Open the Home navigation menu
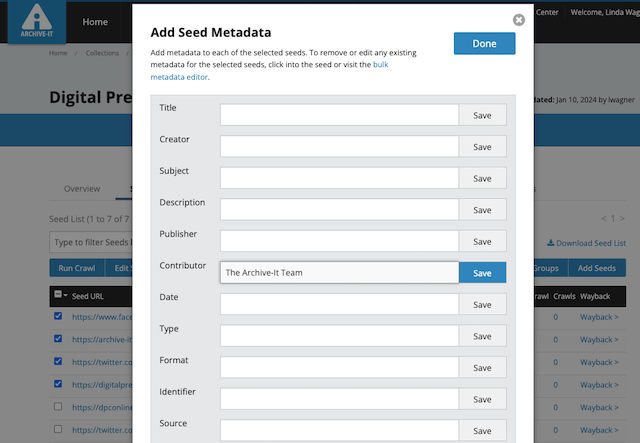The width and height of the screenshot is (640, 443). coord(96,22)
